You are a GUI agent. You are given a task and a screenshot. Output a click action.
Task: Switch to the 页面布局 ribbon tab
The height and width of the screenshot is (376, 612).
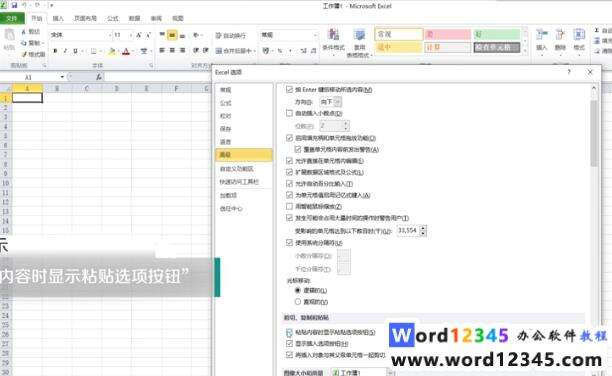(85, 18)
